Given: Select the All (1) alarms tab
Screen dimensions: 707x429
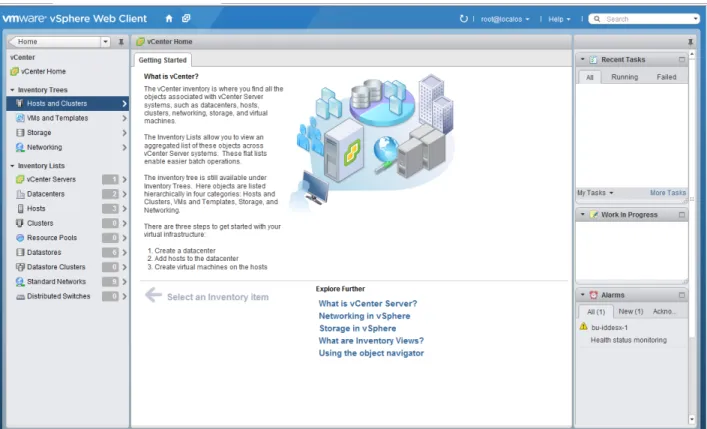Looking at the screenshot, I should point(596,312).
